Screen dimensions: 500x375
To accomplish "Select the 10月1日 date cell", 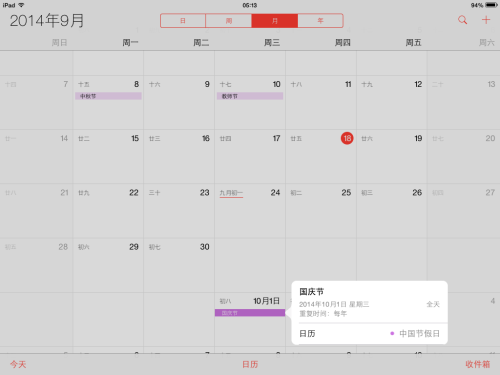I will [x=250, y=319].
